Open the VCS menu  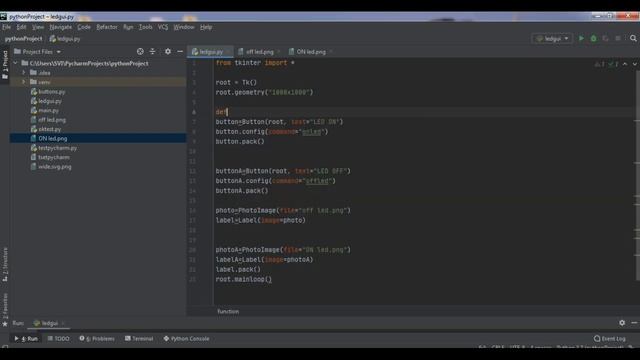162,27
